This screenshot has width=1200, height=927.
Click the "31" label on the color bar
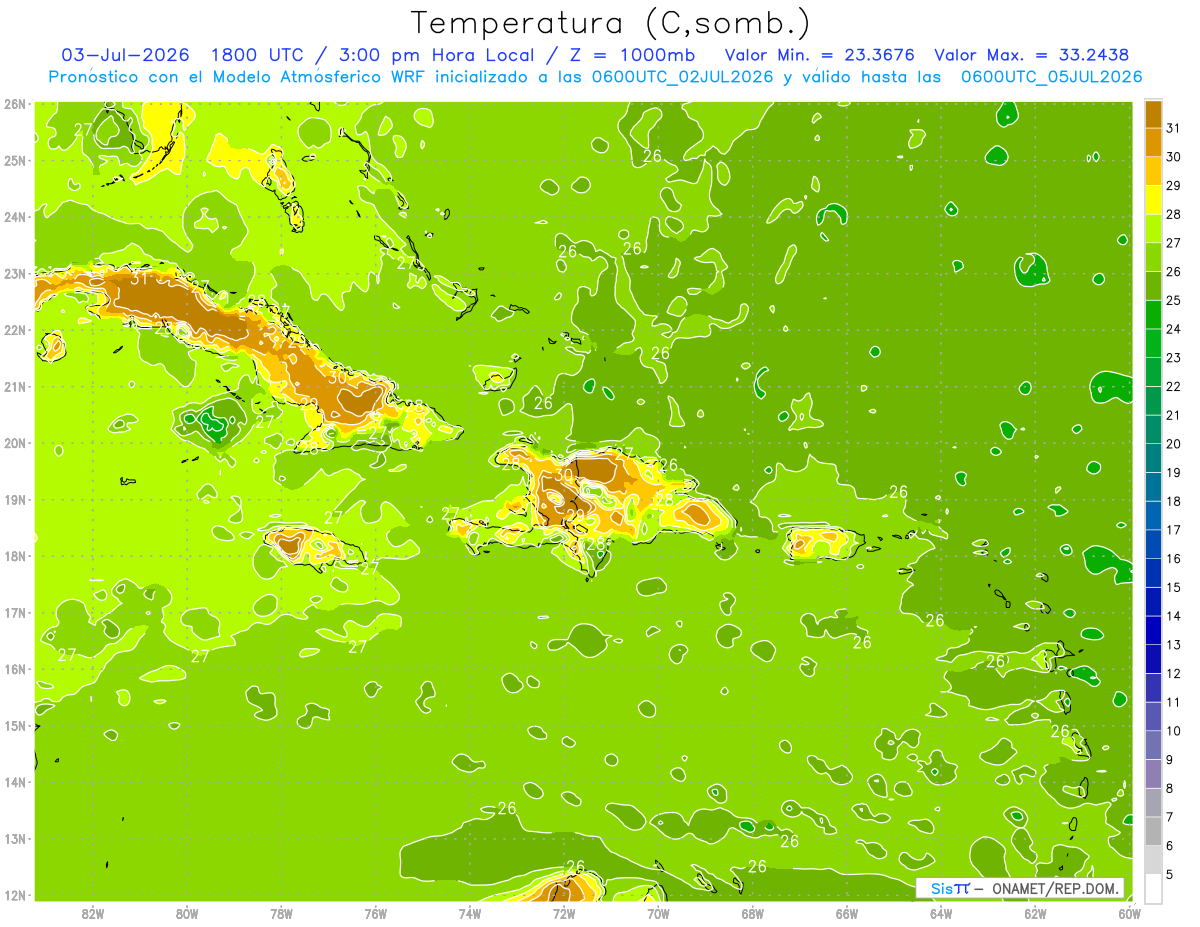tap(1174, 127)
